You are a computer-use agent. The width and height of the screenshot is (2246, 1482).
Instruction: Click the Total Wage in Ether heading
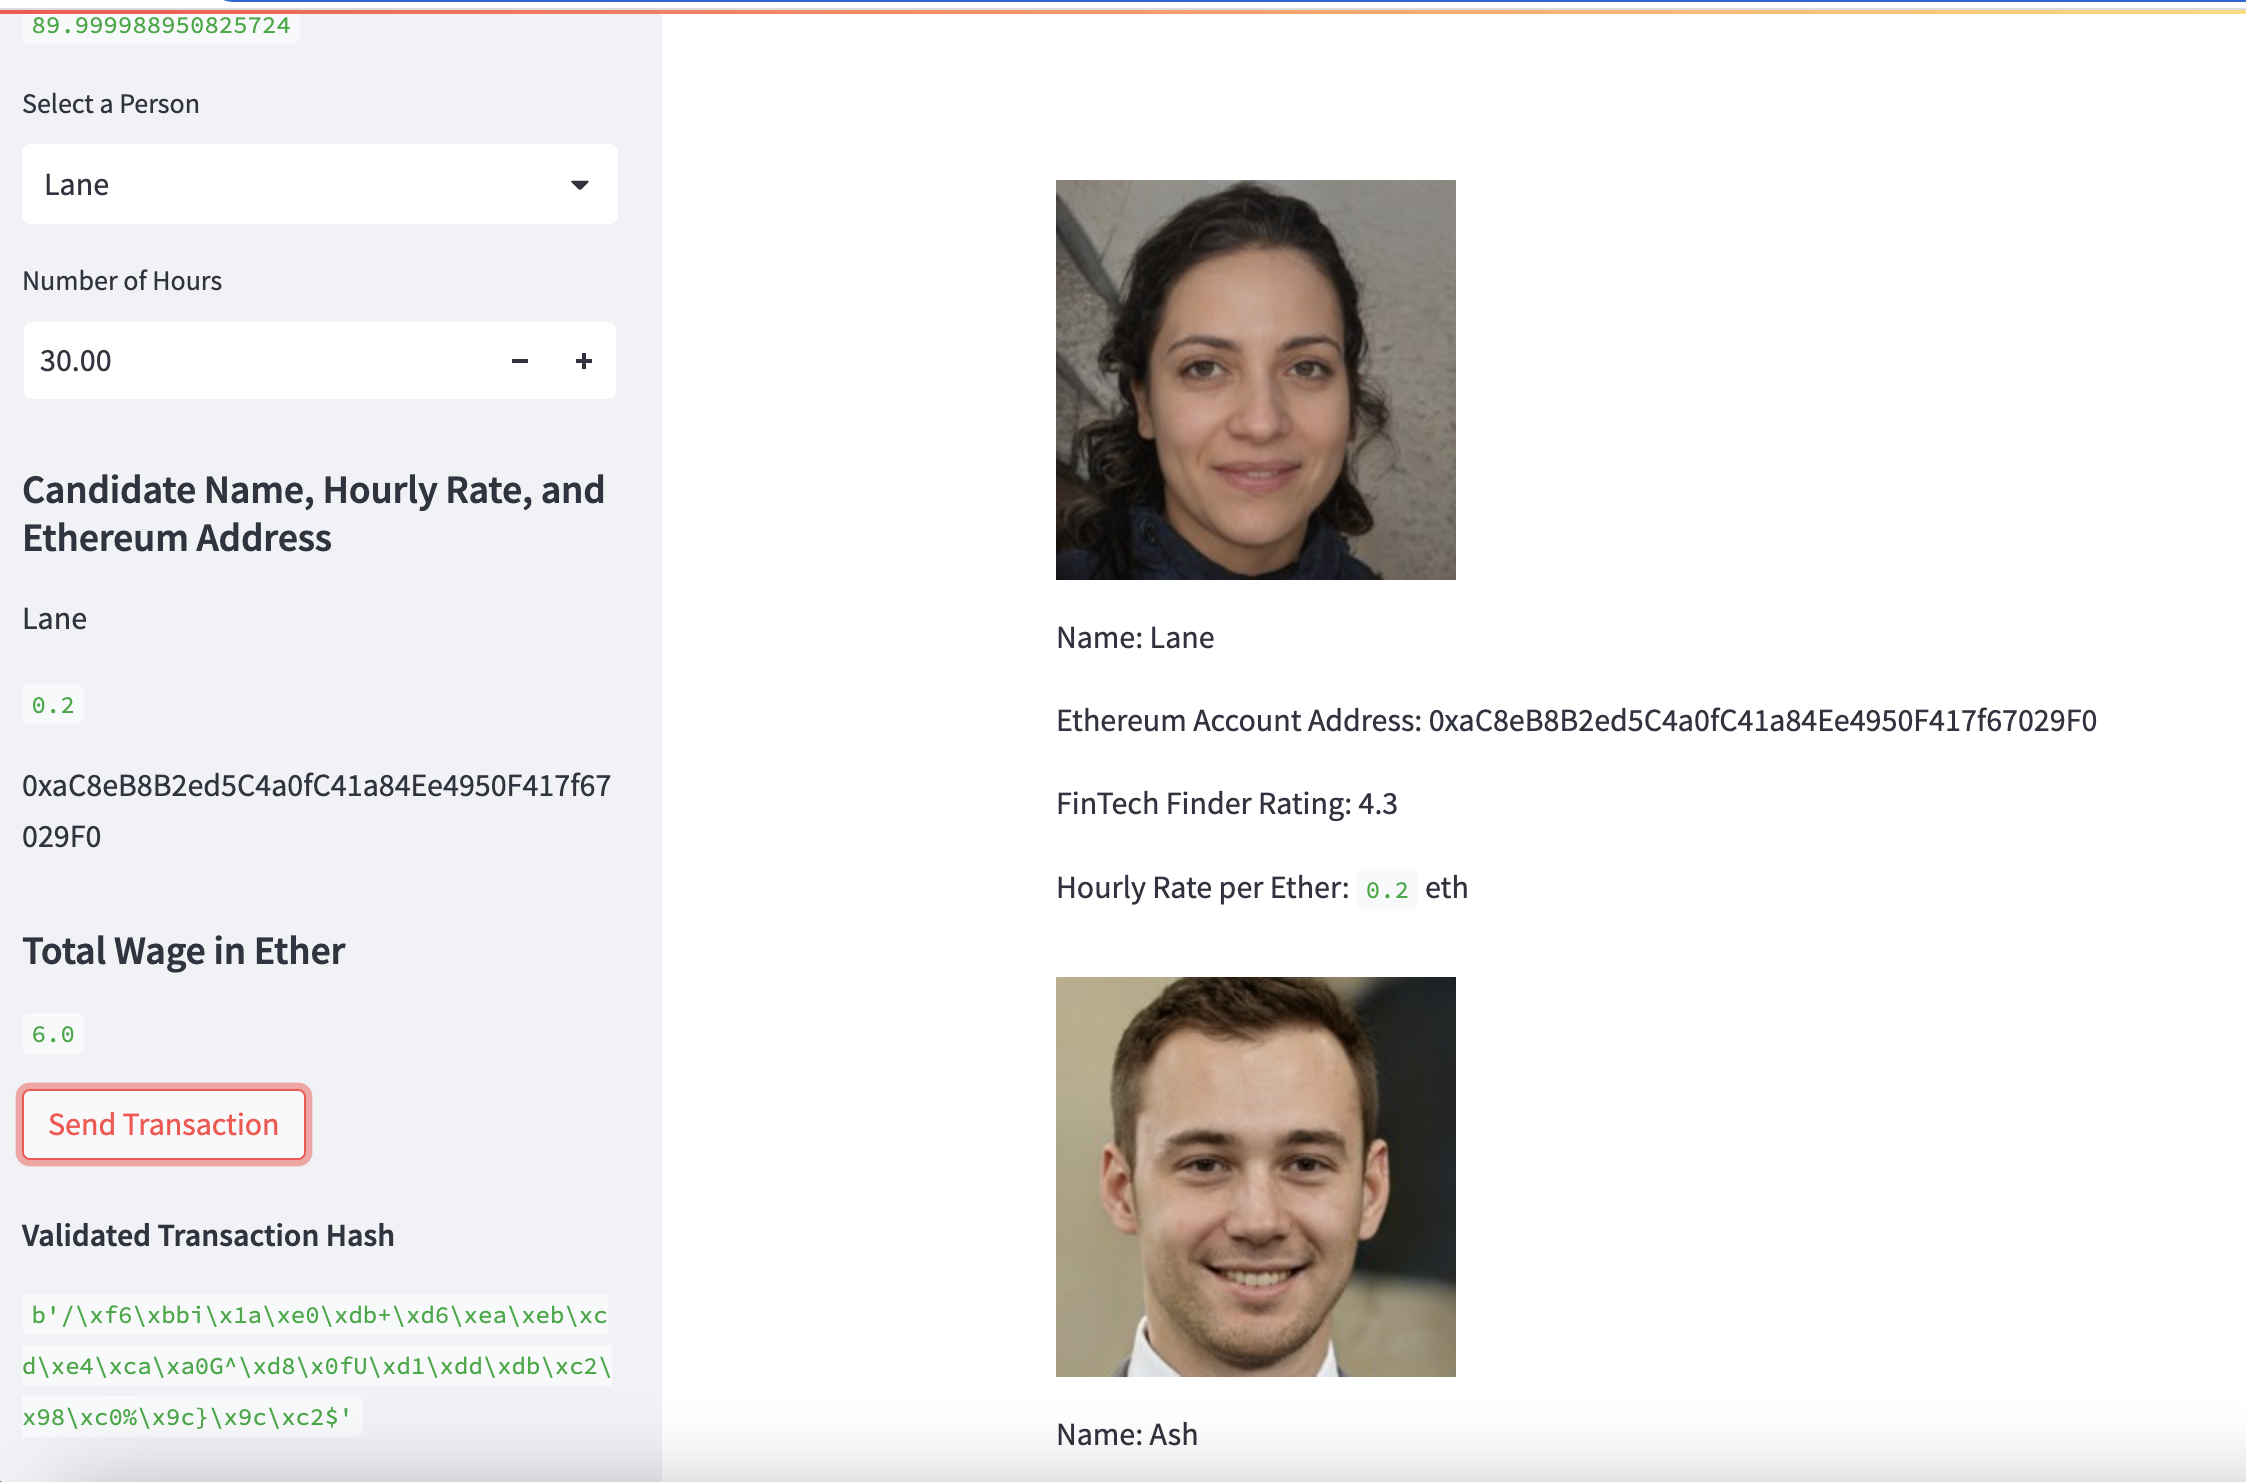(183, 950)
